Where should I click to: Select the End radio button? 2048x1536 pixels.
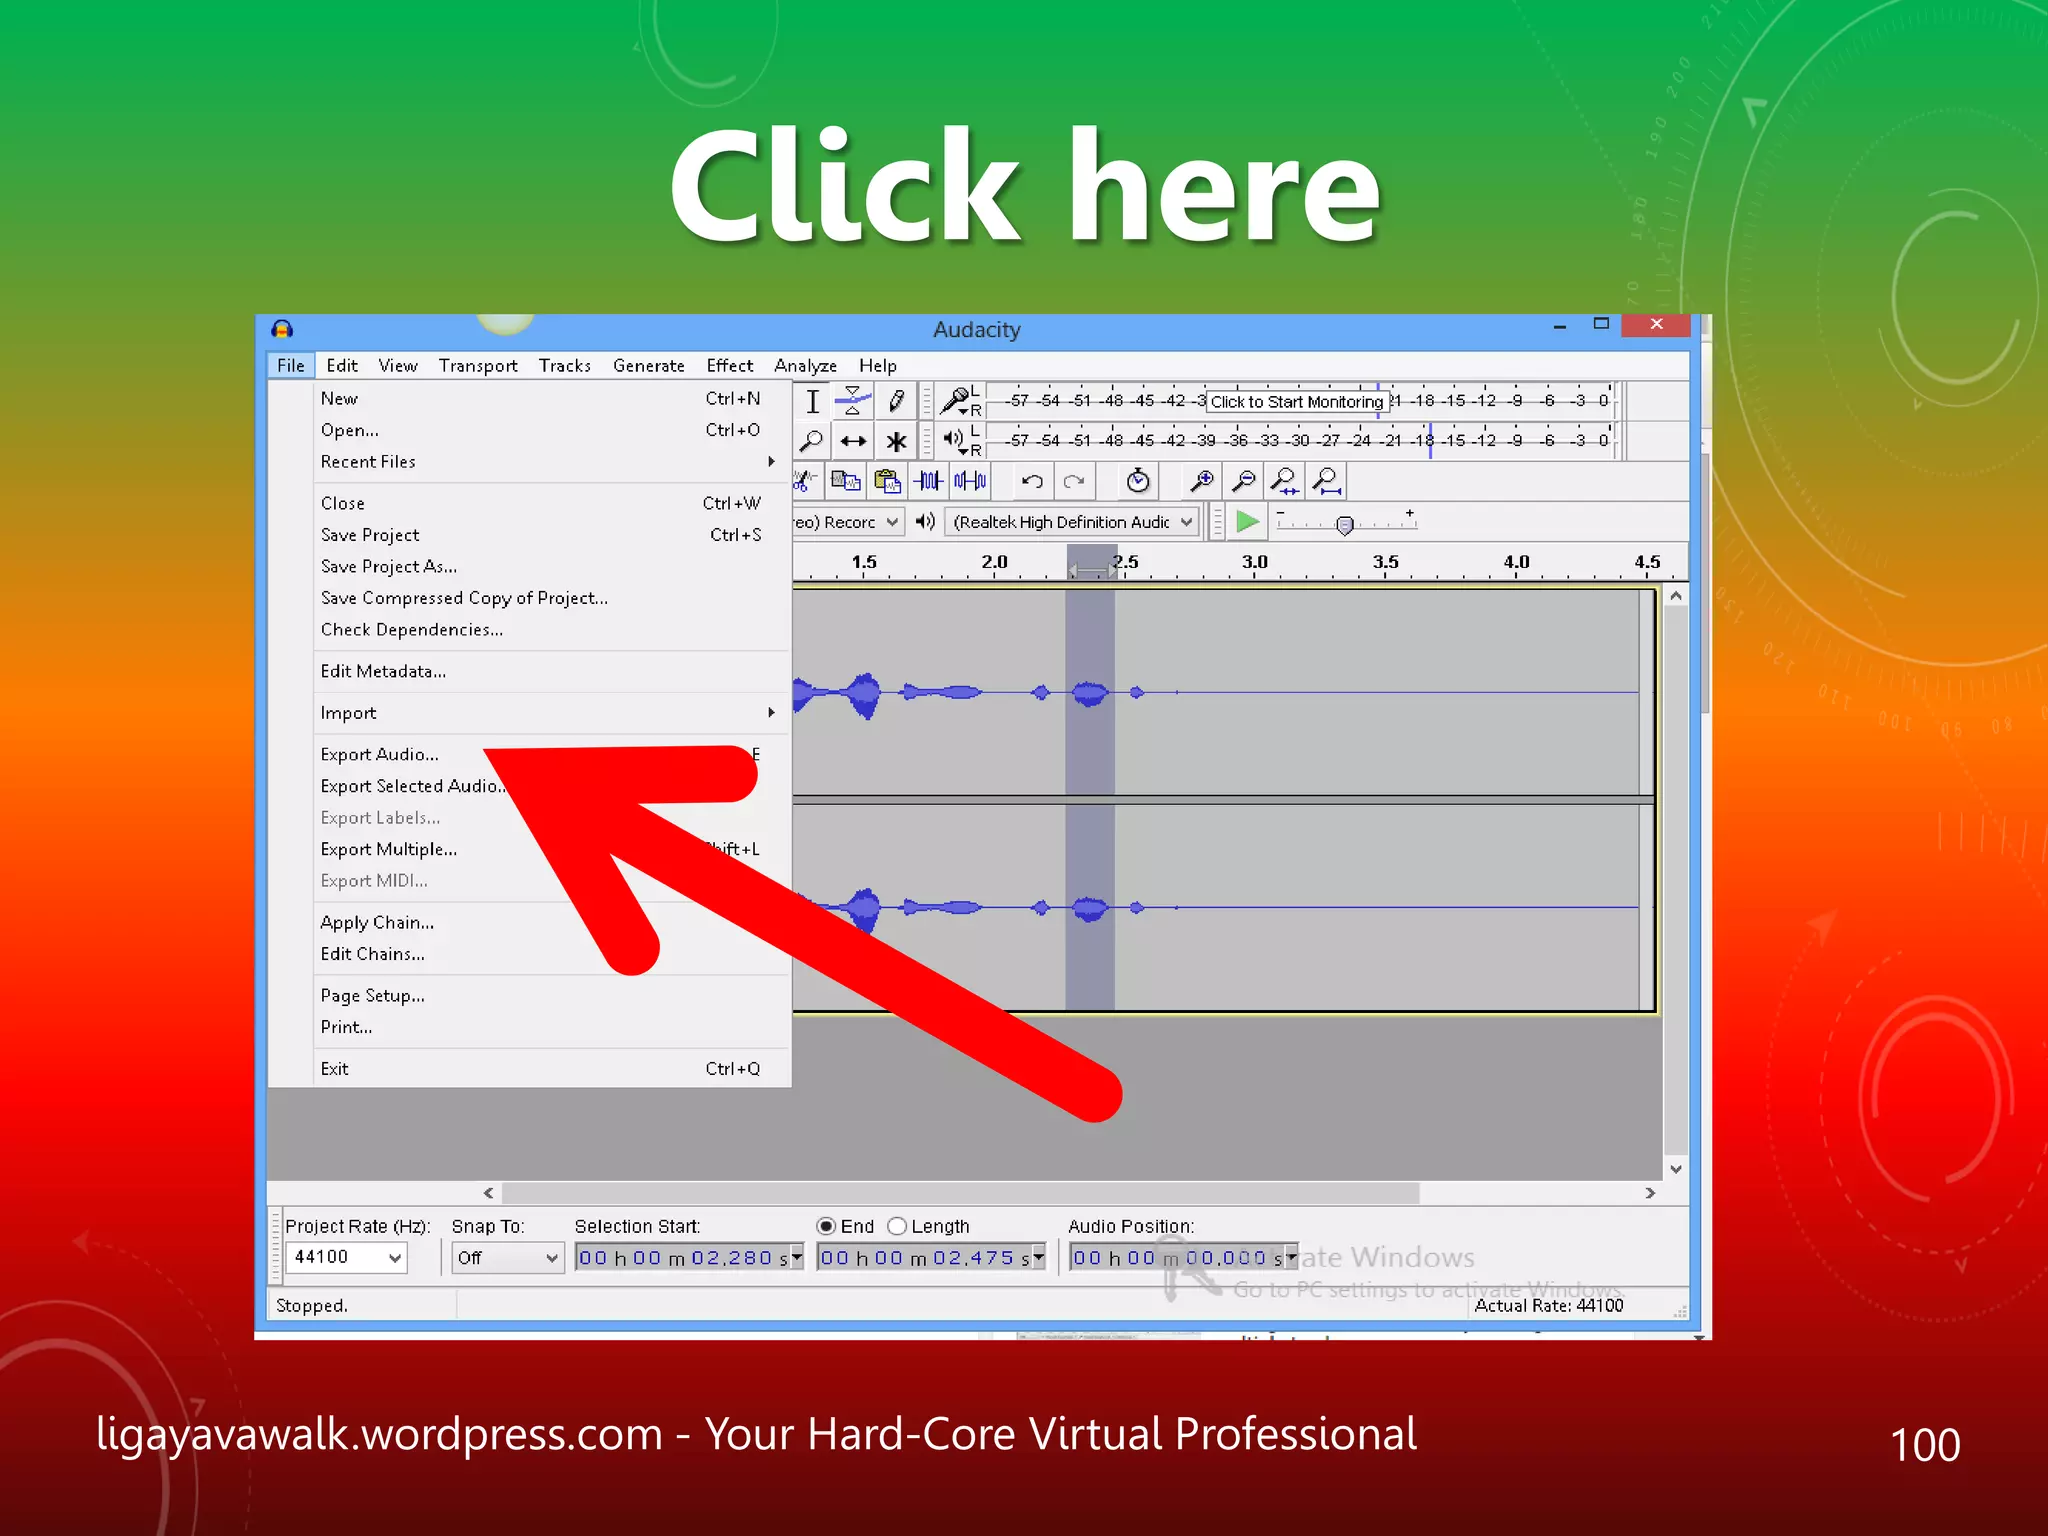(x=826, y=1226)
